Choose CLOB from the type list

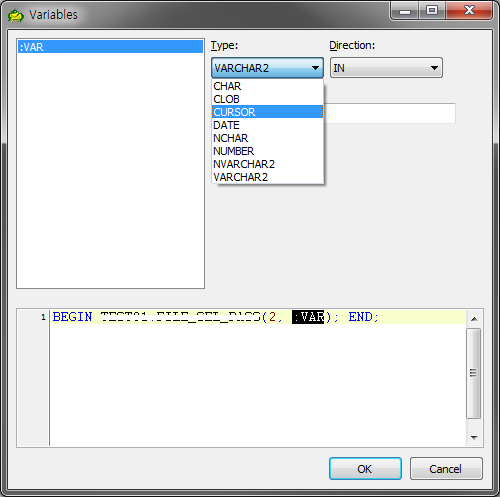267,99
